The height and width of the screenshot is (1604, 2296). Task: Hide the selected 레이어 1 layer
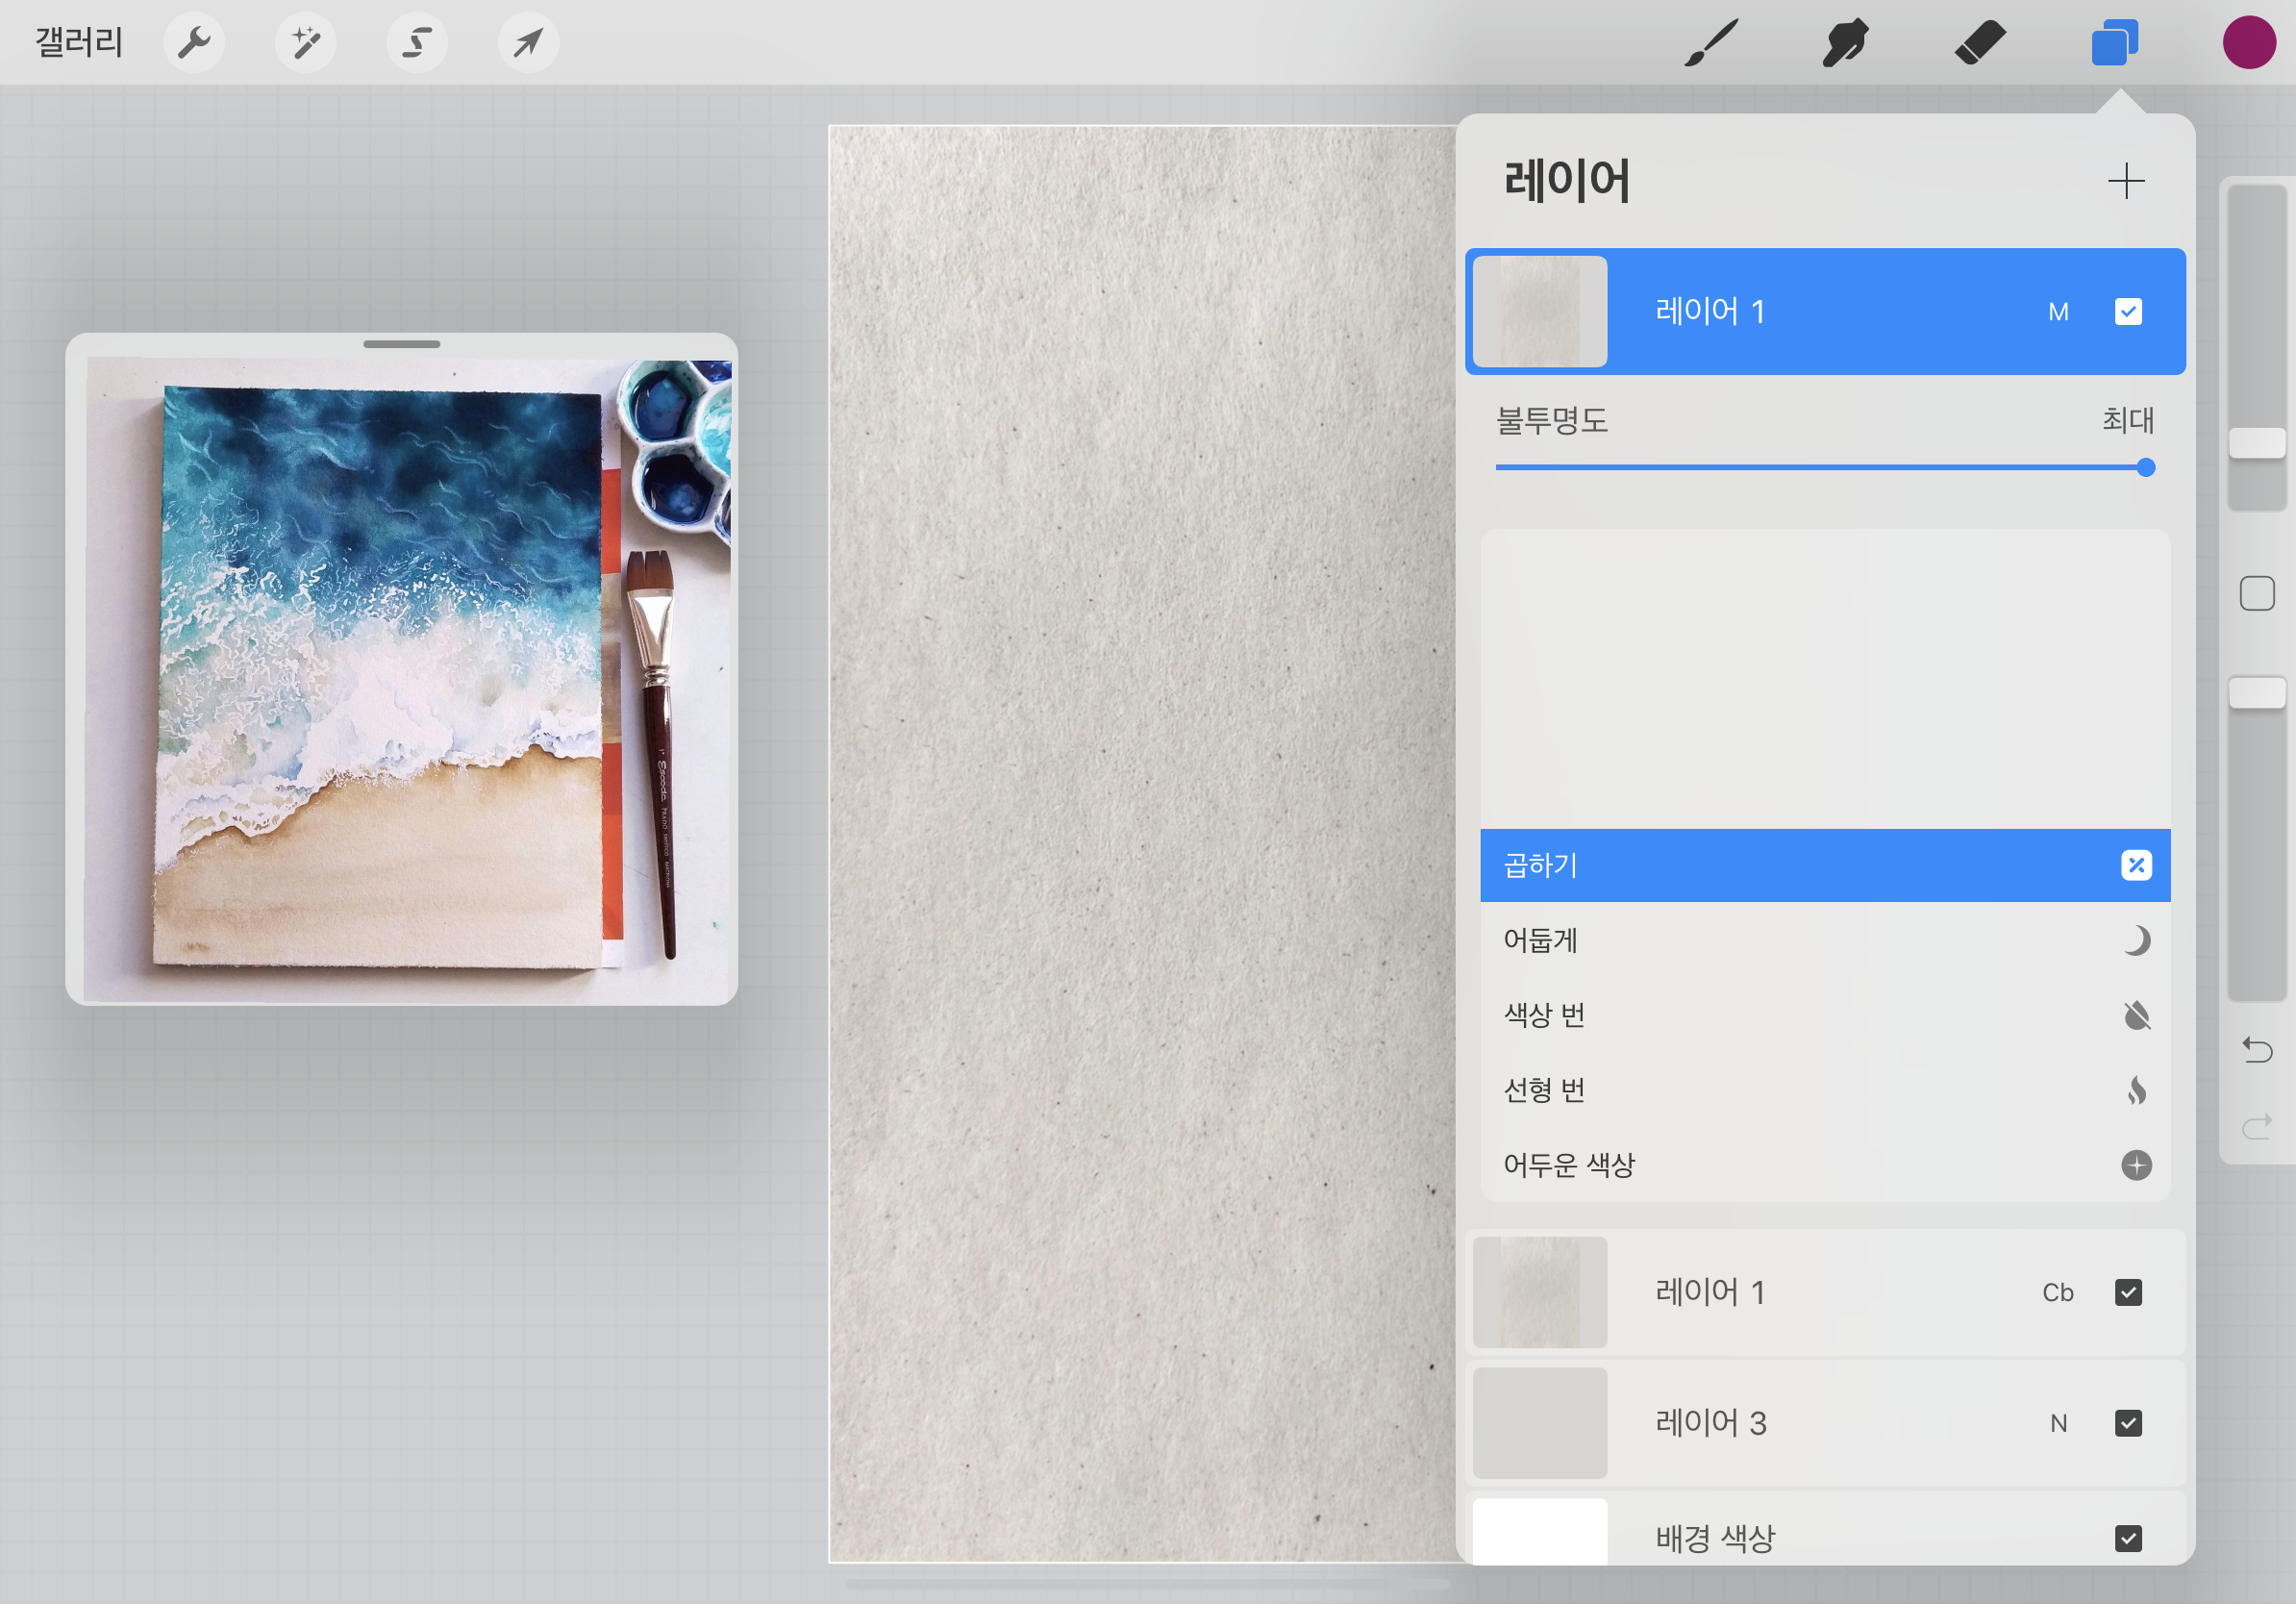[x=2128, y=312]
